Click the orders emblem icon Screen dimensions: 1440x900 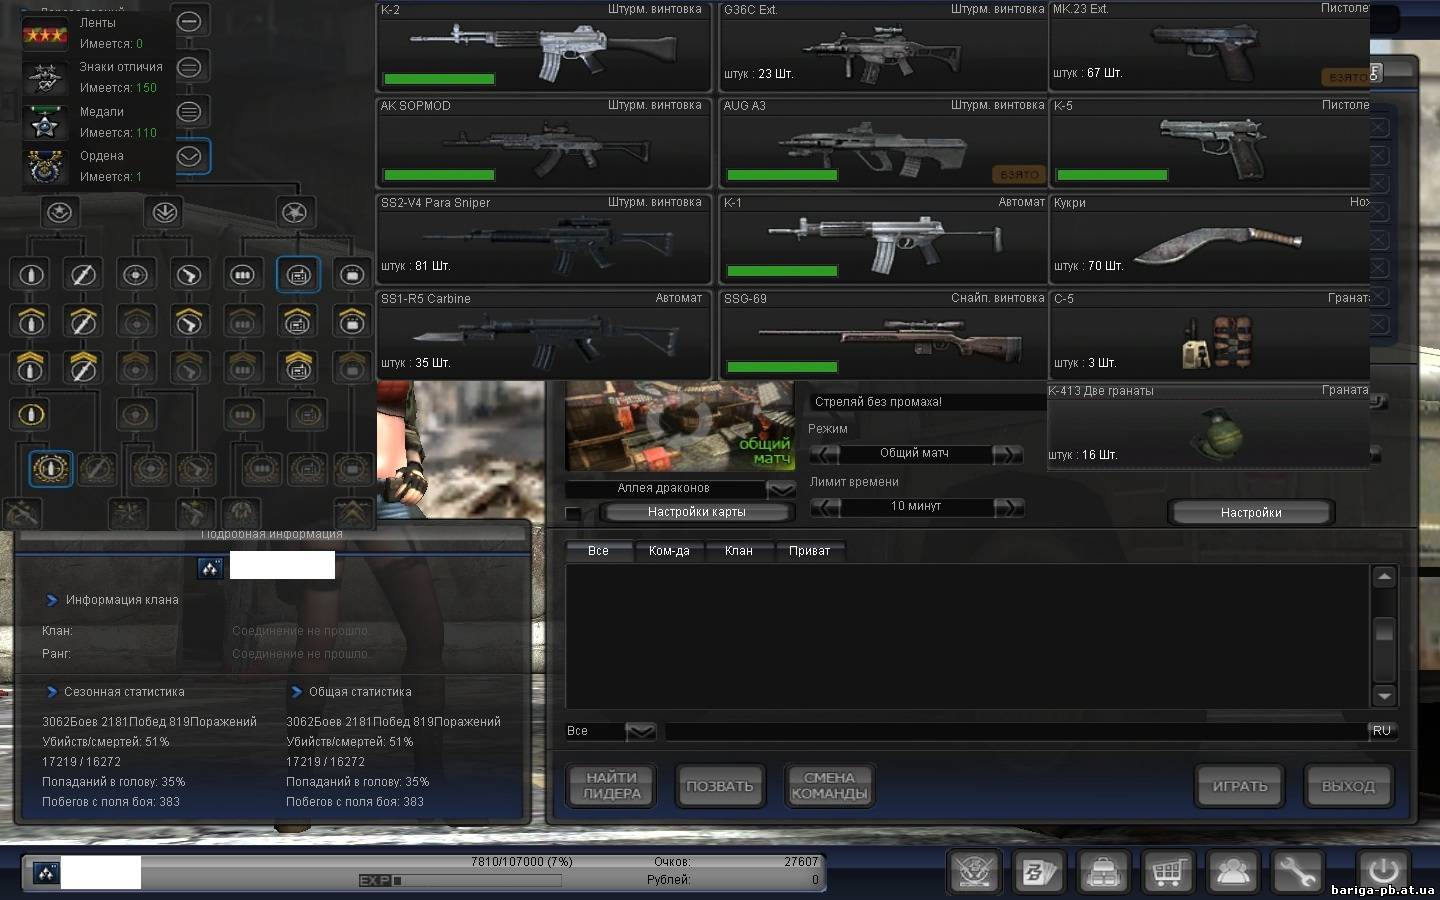[x=44, y=166]
